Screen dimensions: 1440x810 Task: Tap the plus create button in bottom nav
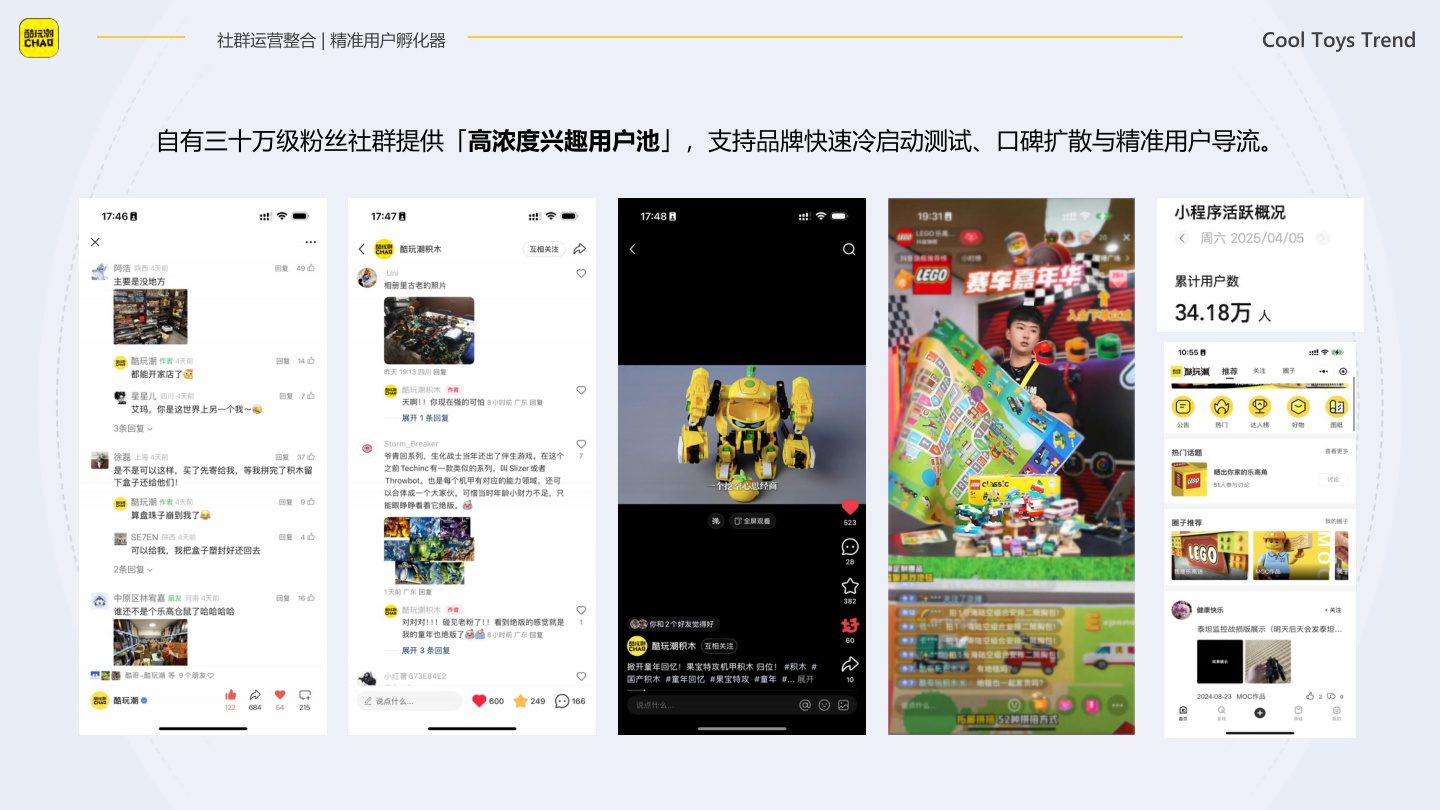pos(1260,713)
